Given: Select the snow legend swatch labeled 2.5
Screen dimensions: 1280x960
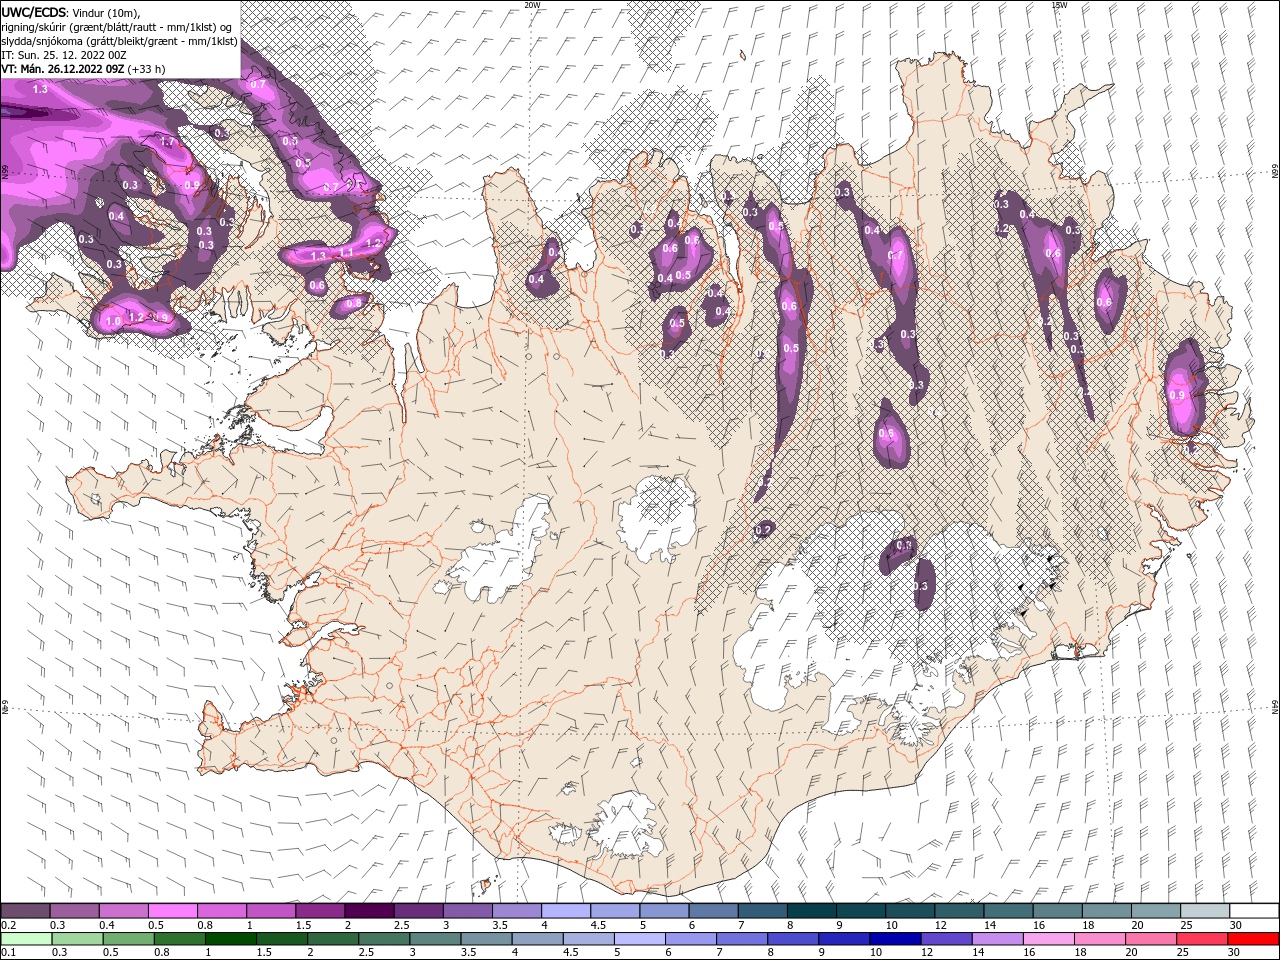Looking at the screenshot, I should [x=417, y=911].
